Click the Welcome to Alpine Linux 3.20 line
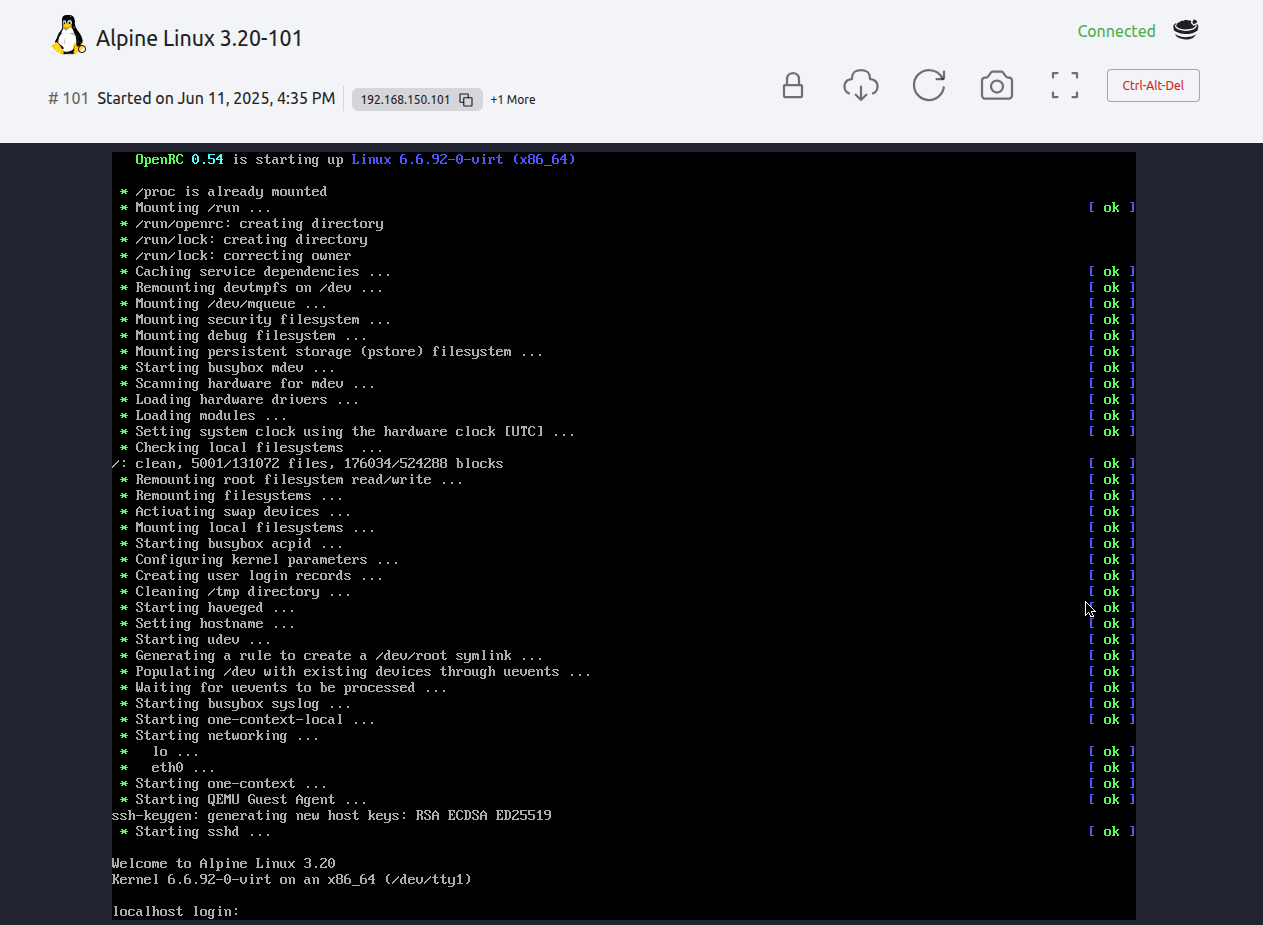This screenshot has width=1263, height=925. coord(223,863)
